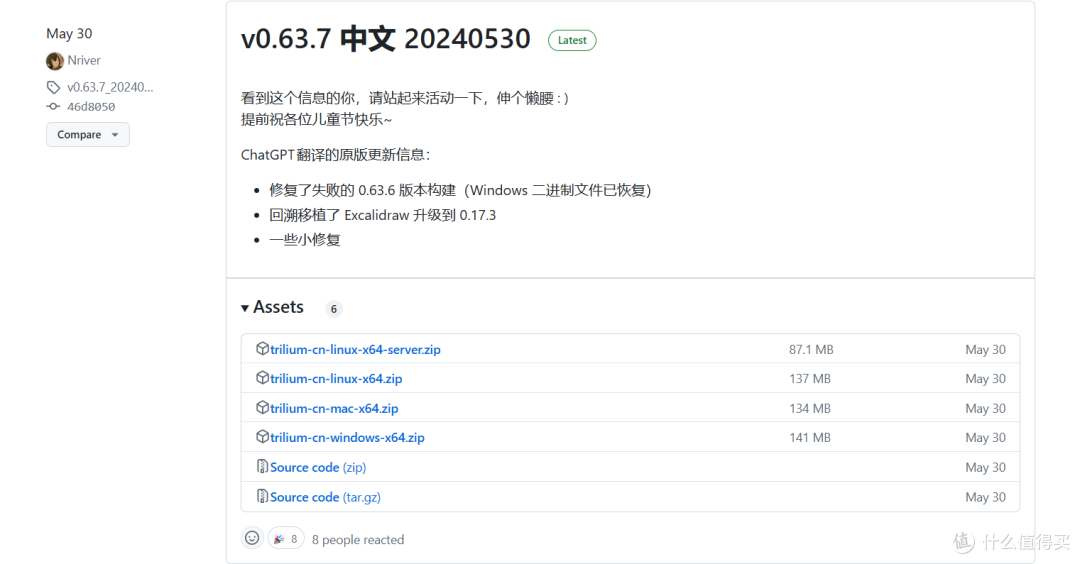Toggle the party popper reaction with count 8
Screen dimensions: 1080x564
tap(286, 539)
